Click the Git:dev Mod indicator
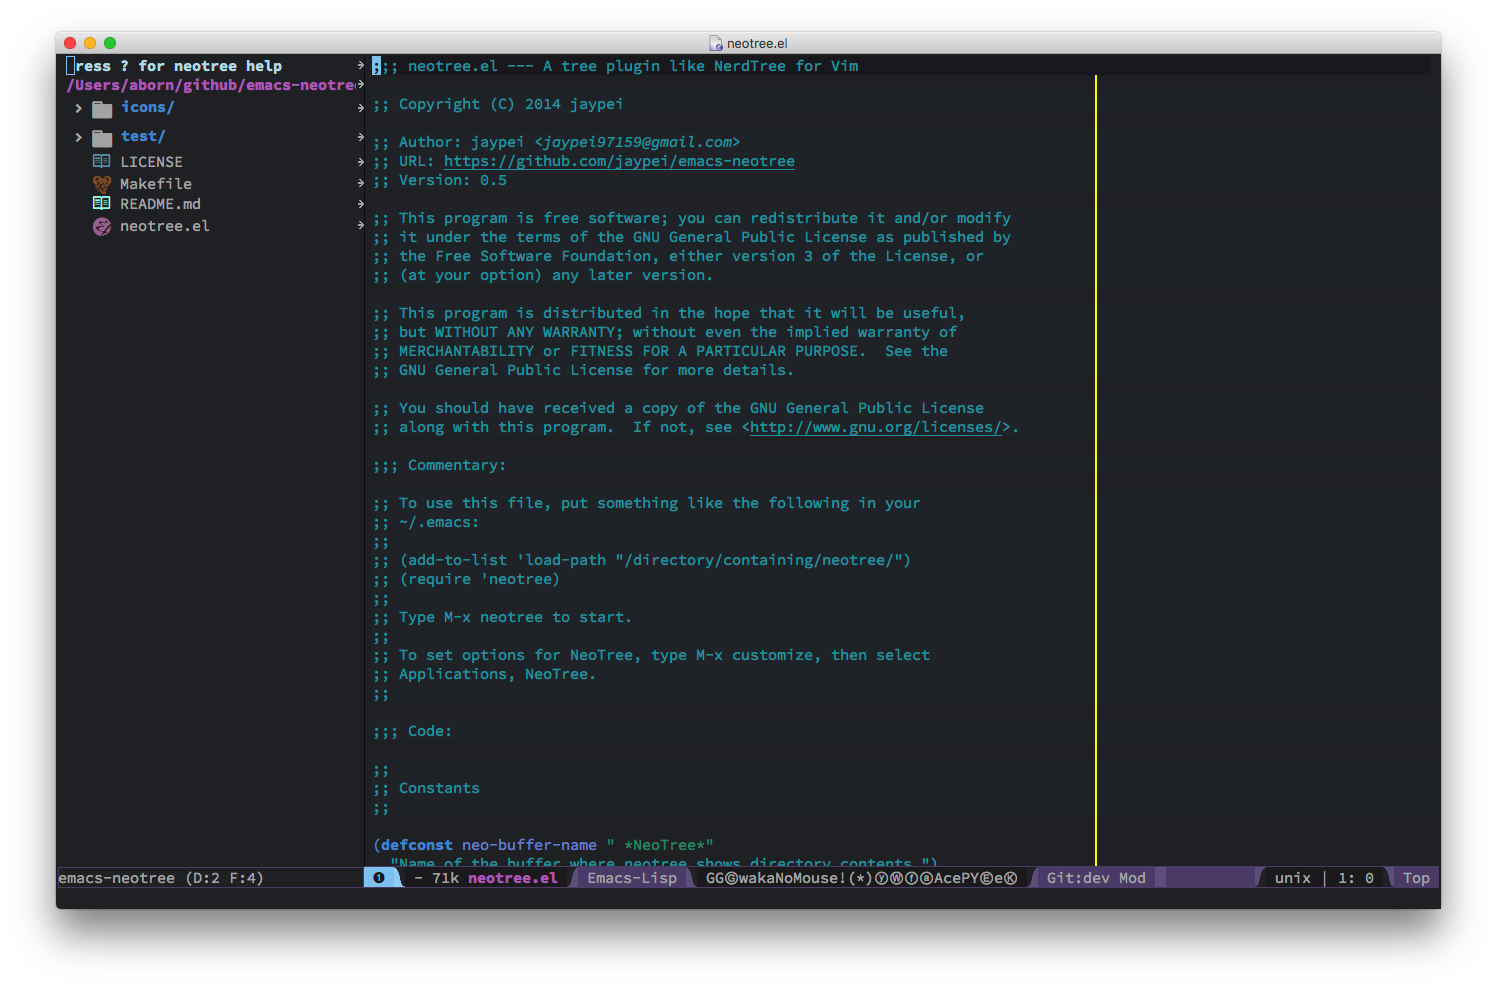1497x989 pixels. tap(1096, 878)
